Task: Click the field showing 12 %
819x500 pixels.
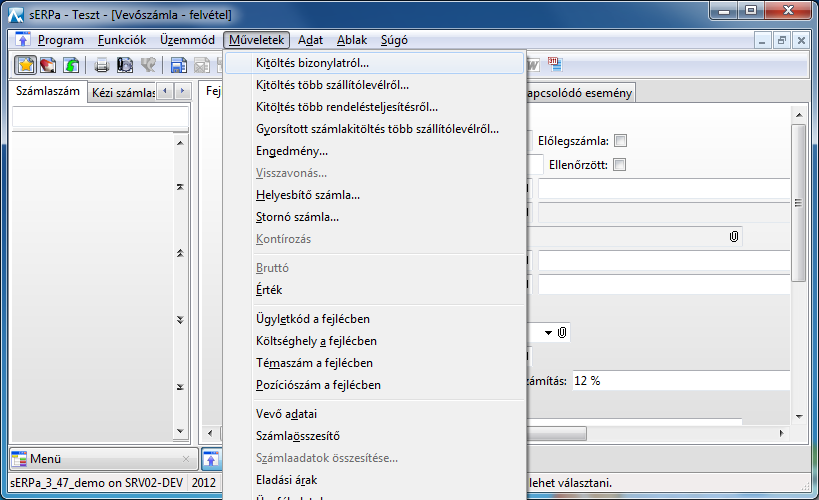Action: [681, 380]
